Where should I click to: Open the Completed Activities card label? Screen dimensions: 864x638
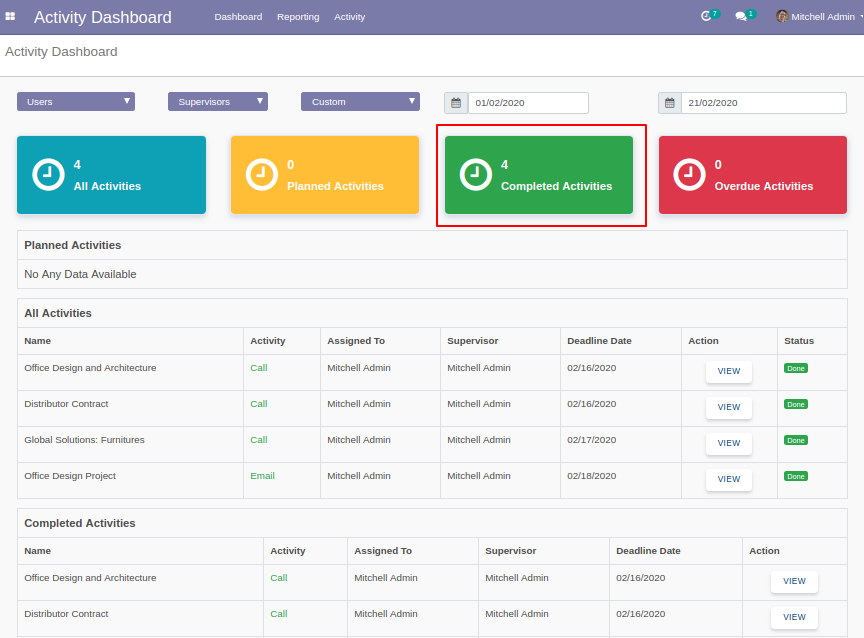(x=557, y=186)
